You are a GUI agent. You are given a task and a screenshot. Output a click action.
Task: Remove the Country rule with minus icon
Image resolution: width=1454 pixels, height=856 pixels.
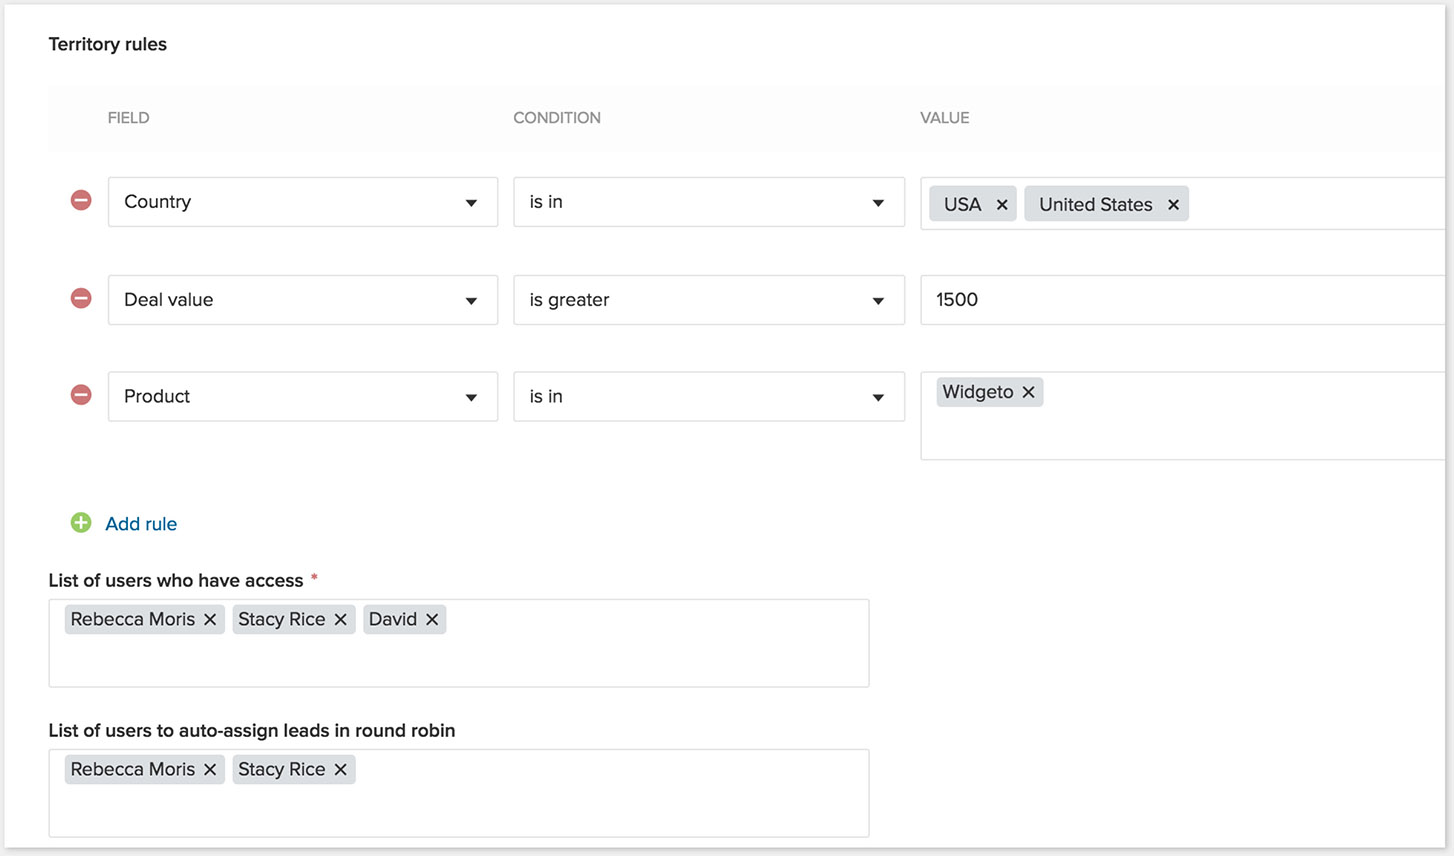pyautogui.click(x=81, y=200)
